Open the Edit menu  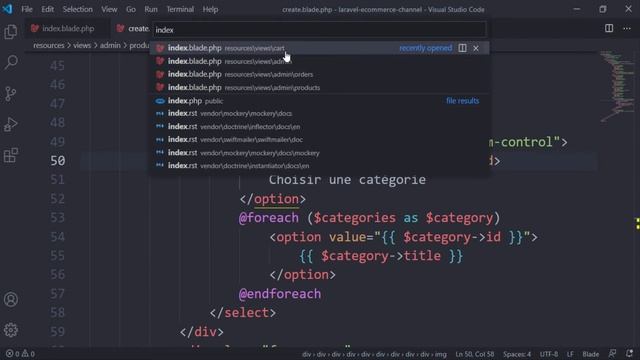[x=47, y=9]
